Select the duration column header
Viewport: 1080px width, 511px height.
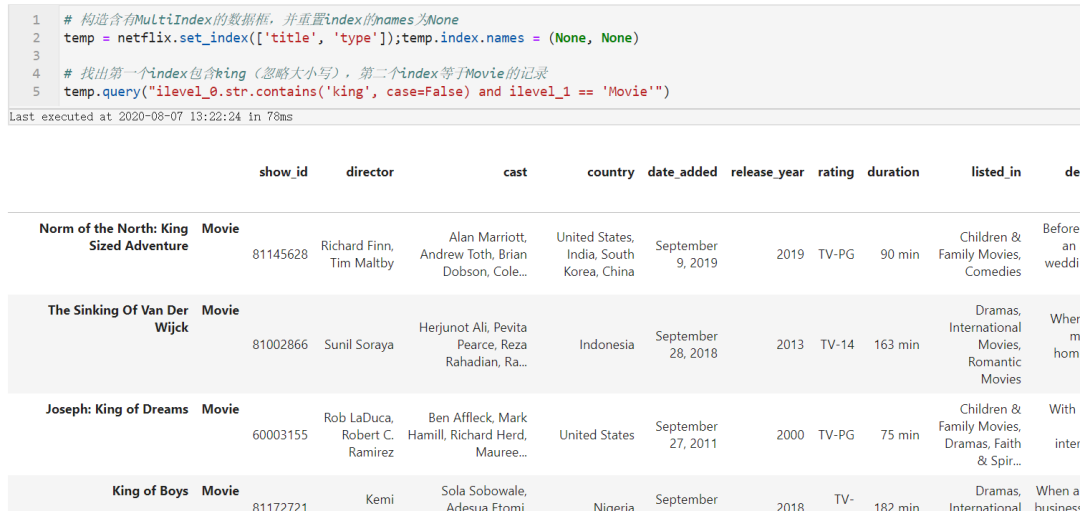pos(893,172)
